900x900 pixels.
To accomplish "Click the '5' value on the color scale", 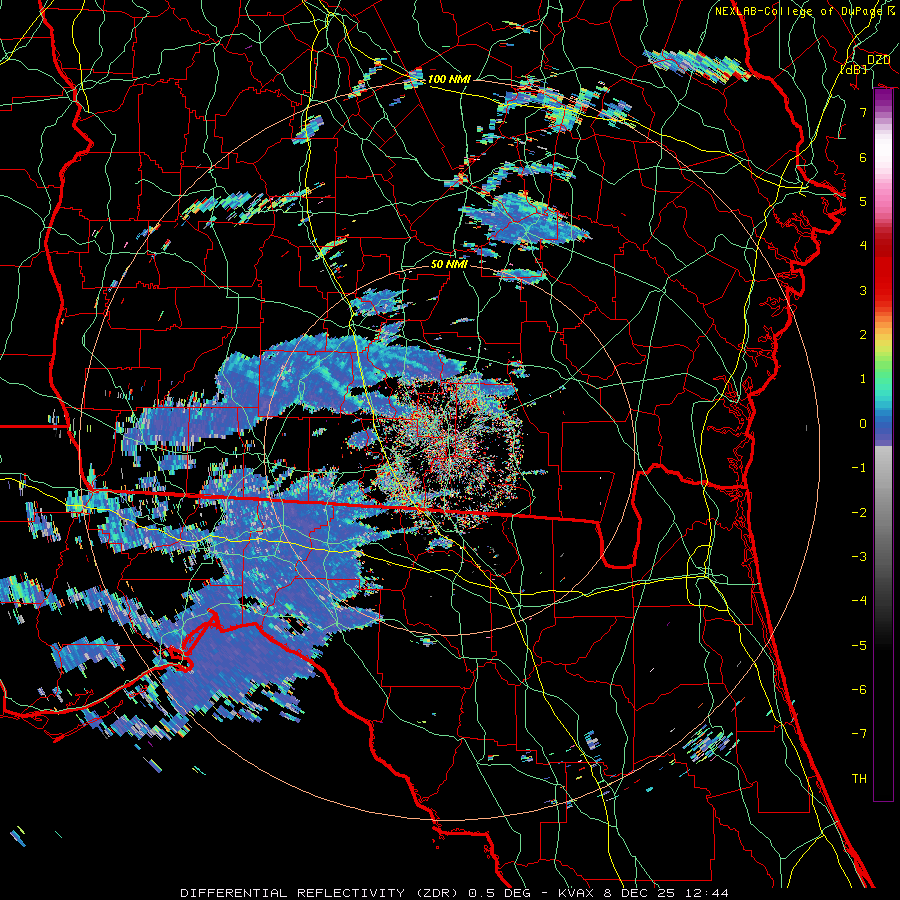I will 863,201.
